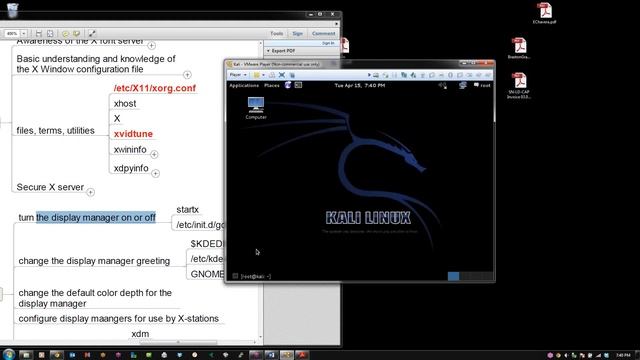Expand the Secure X server node
640x360 pixels.
tap(91, 192)
